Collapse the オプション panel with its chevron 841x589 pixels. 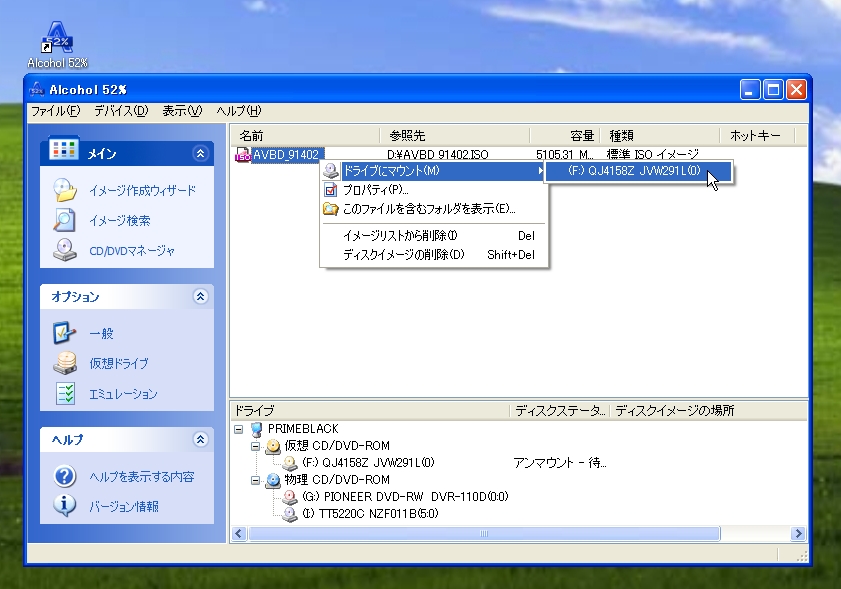200,296
